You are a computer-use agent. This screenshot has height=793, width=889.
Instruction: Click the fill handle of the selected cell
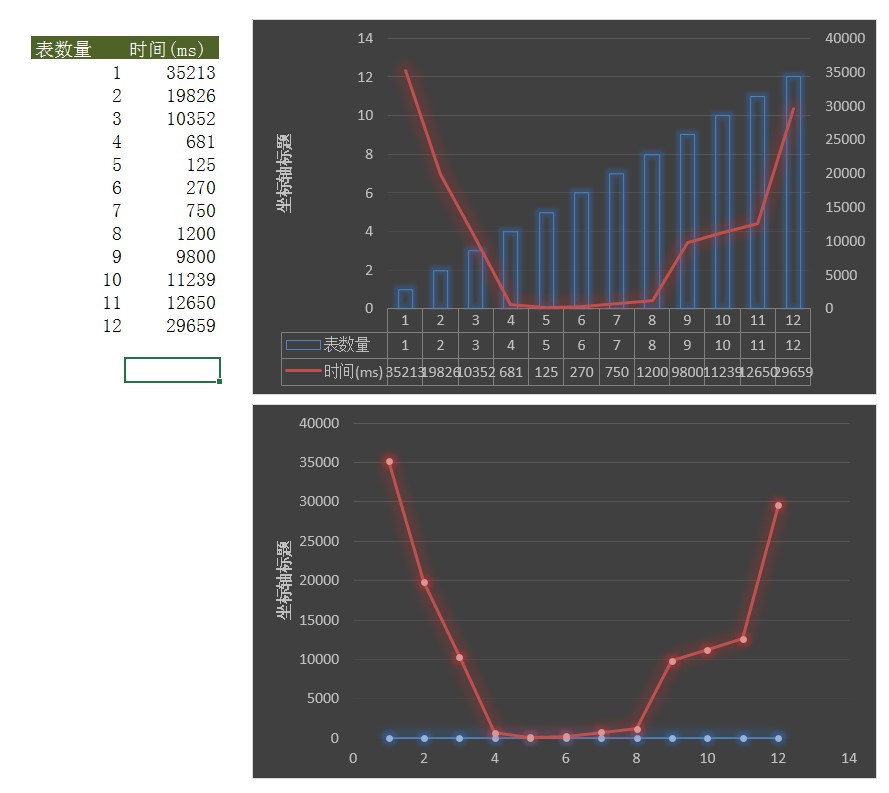click(219, 381)
